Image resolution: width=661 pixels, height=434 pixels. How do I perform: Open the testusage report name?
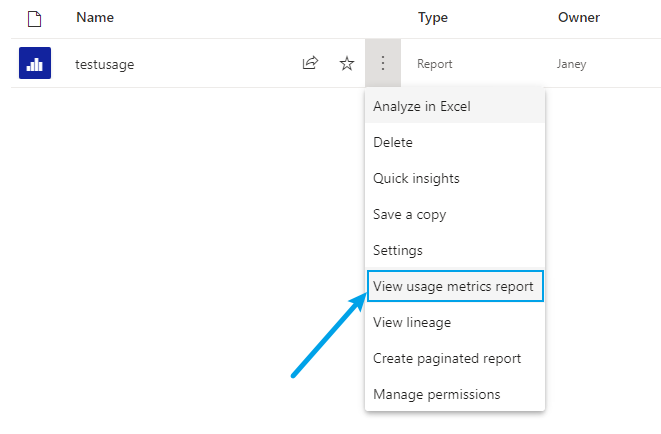(105, 64)
